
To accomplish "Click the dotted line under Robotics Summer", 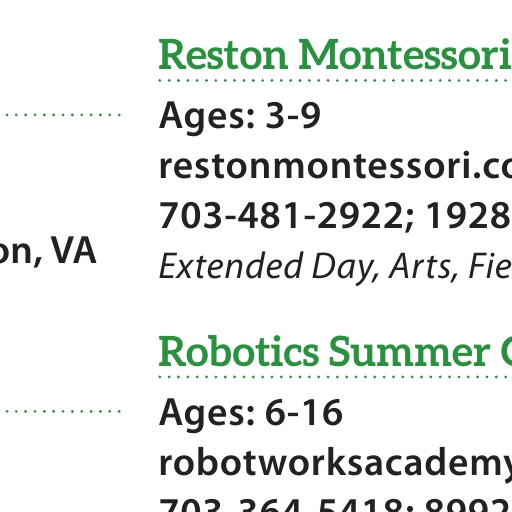I will pyautogui.click(x=335, y=377).
